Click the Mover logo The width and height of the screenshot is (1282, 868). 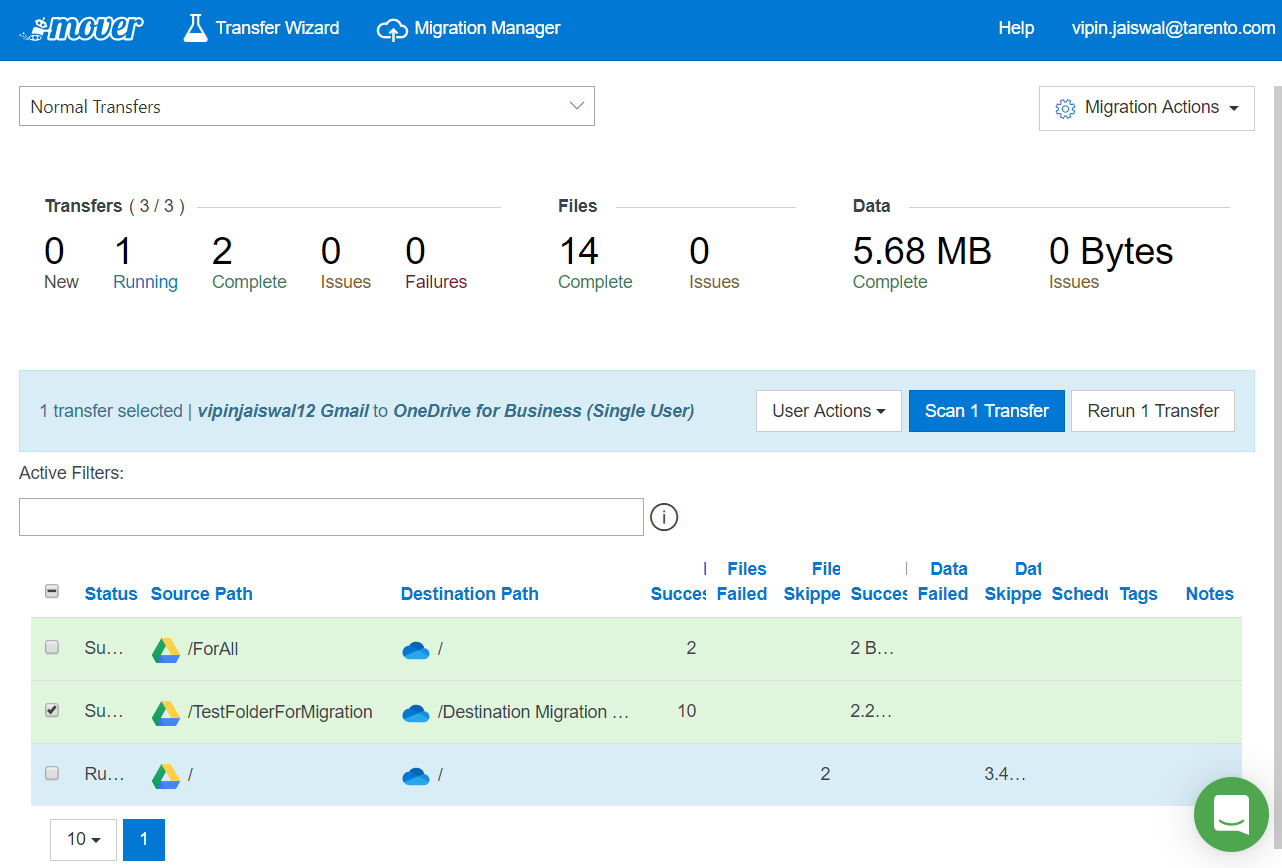point(80,27)
